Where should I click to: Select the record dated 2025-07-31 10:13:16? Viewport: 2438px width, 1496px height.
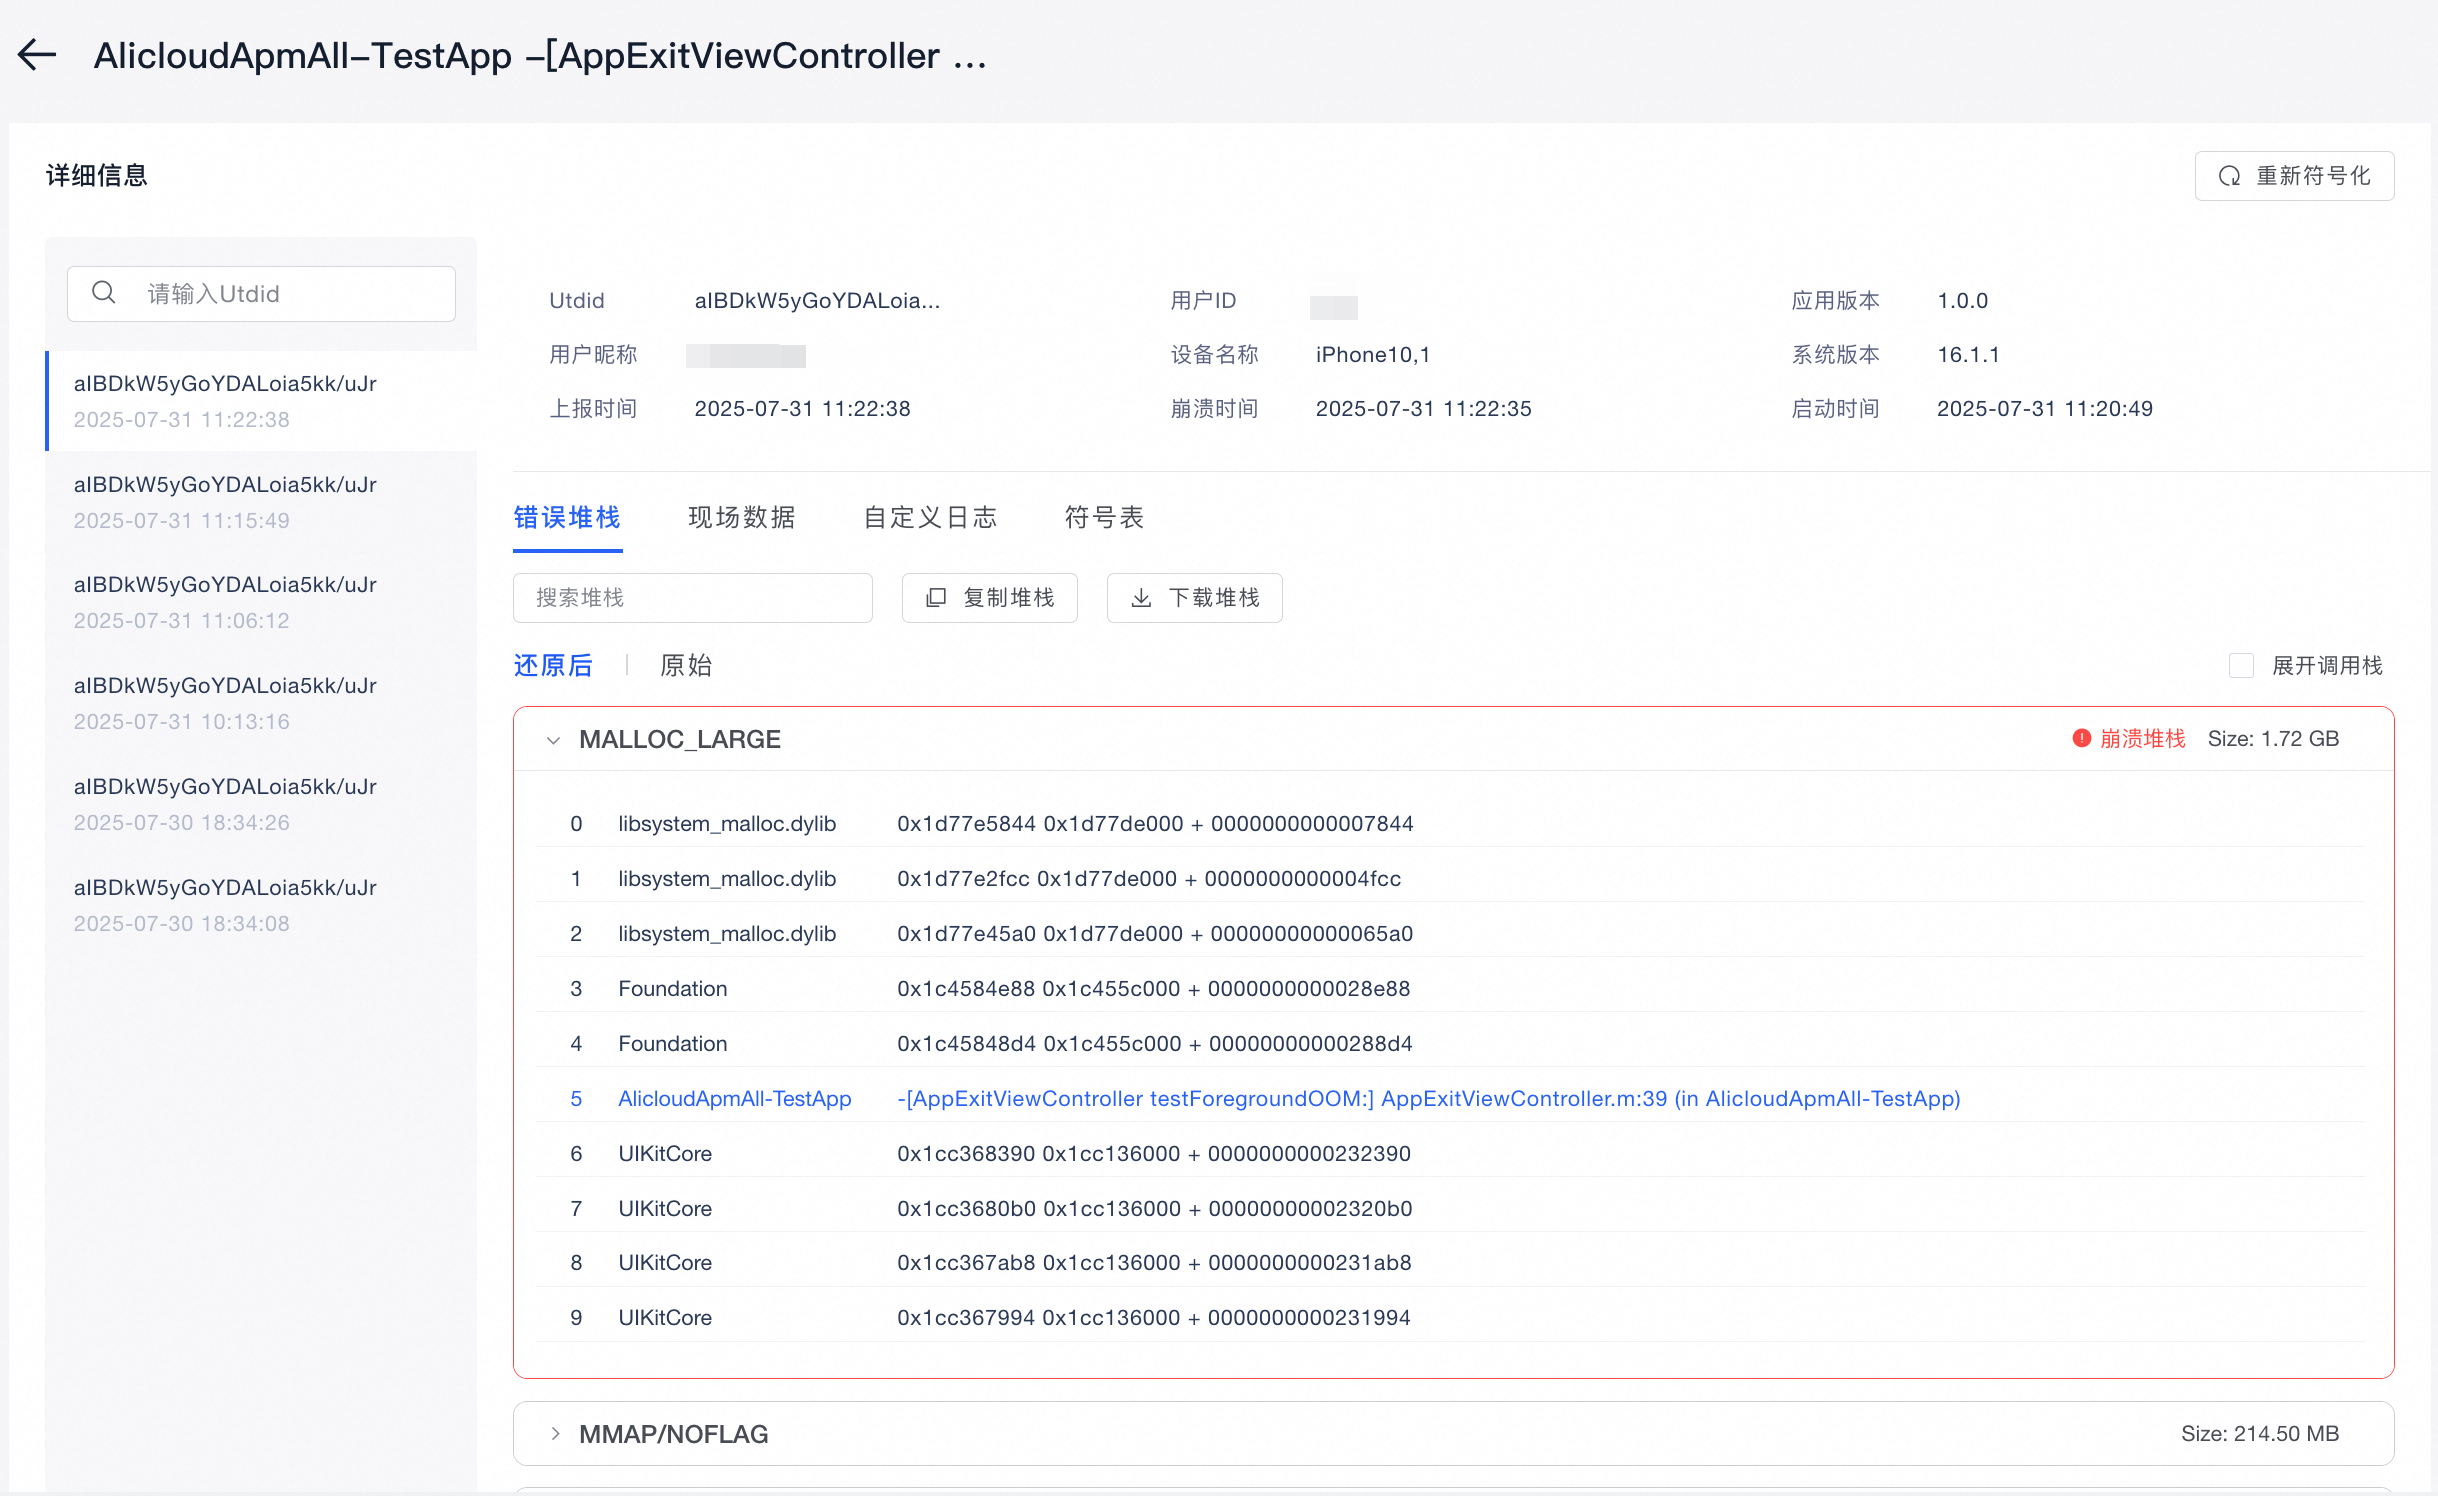point(261,703)
